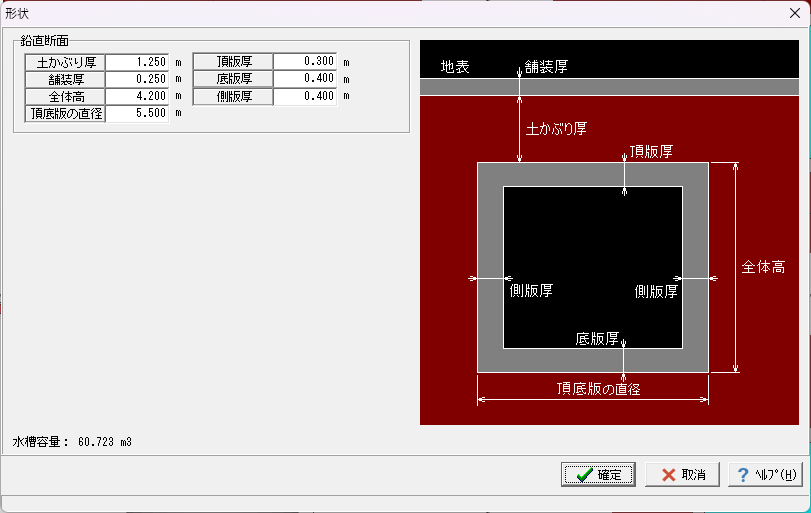Click the 土かぶり厚 value field 1.250

click(137, 62)
